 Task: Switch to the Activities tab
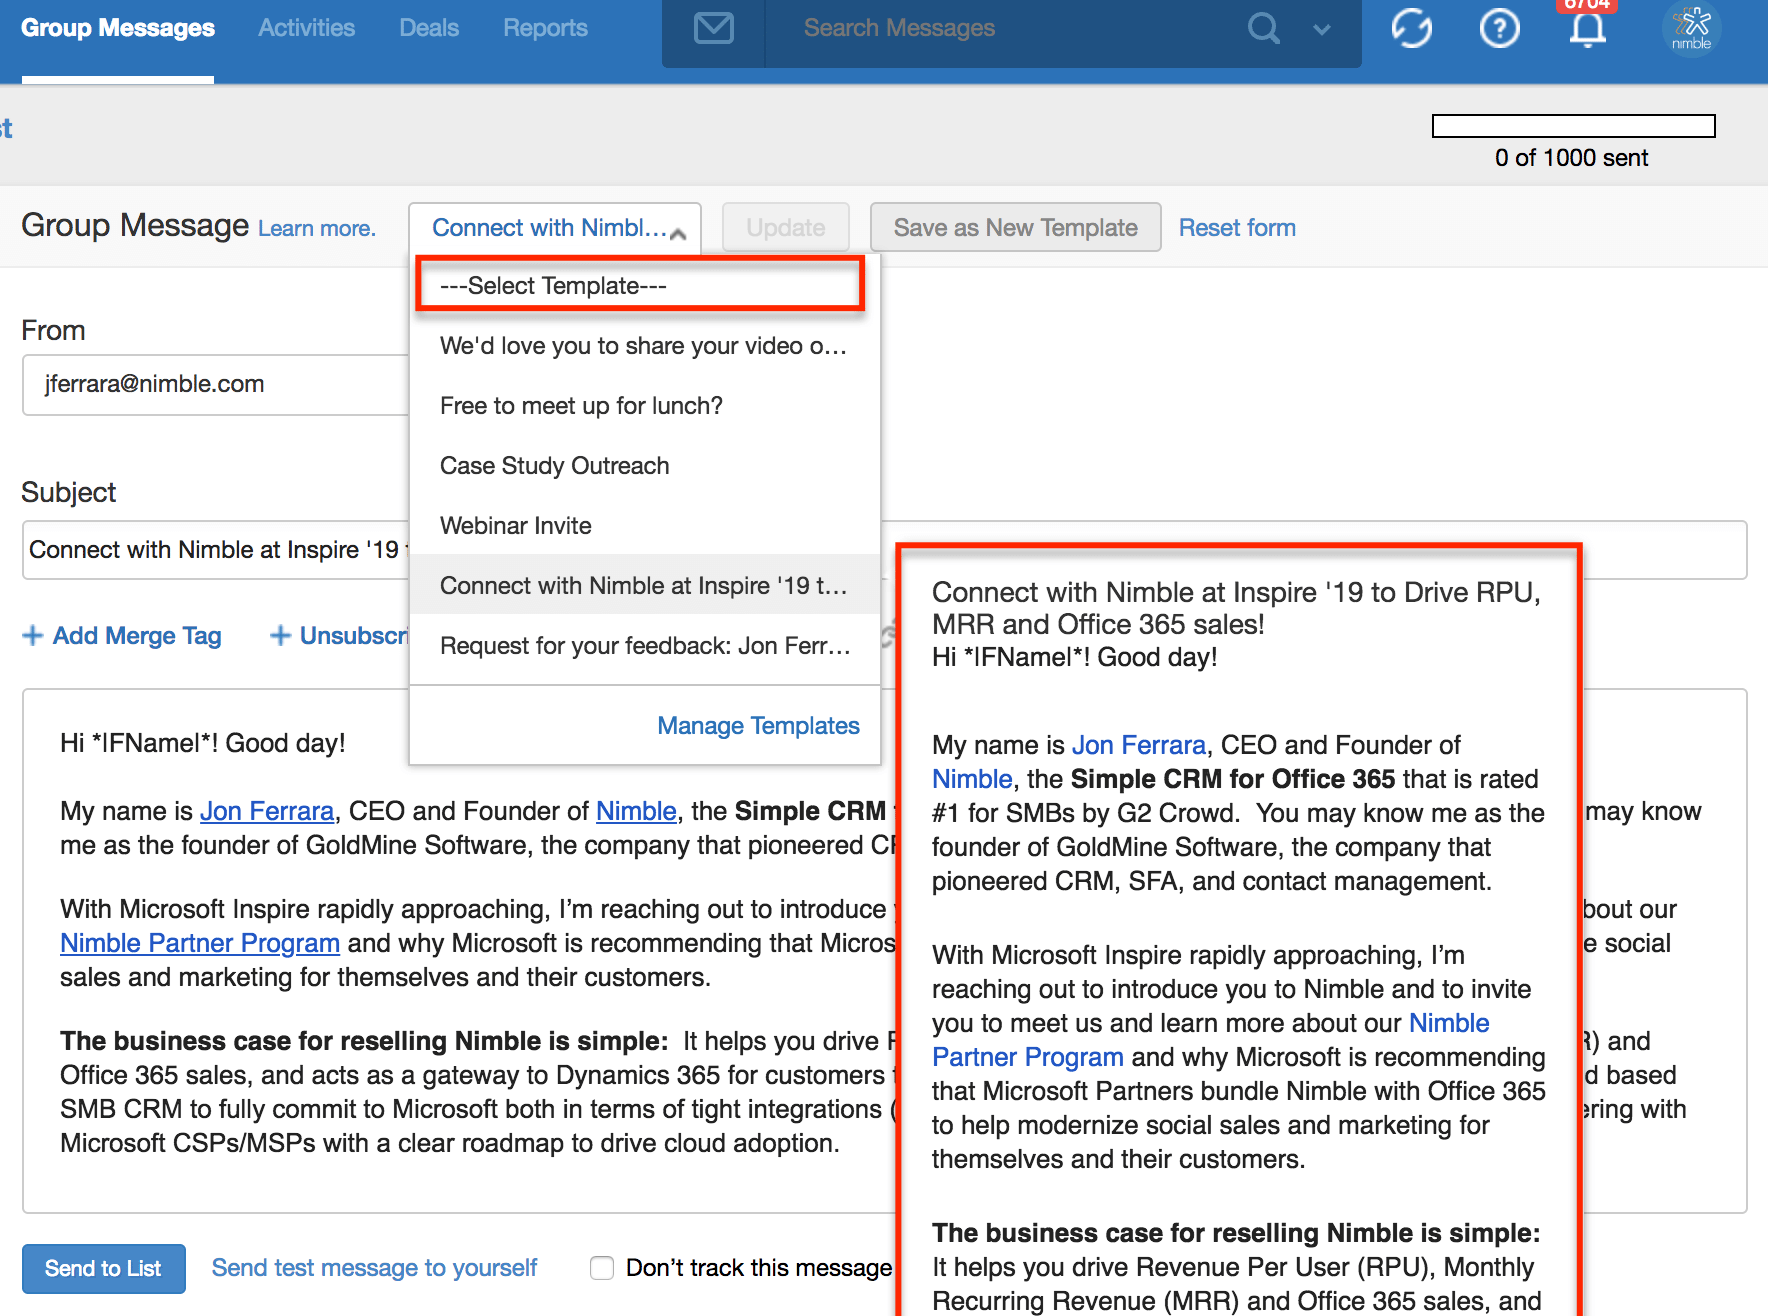point(306,28)
